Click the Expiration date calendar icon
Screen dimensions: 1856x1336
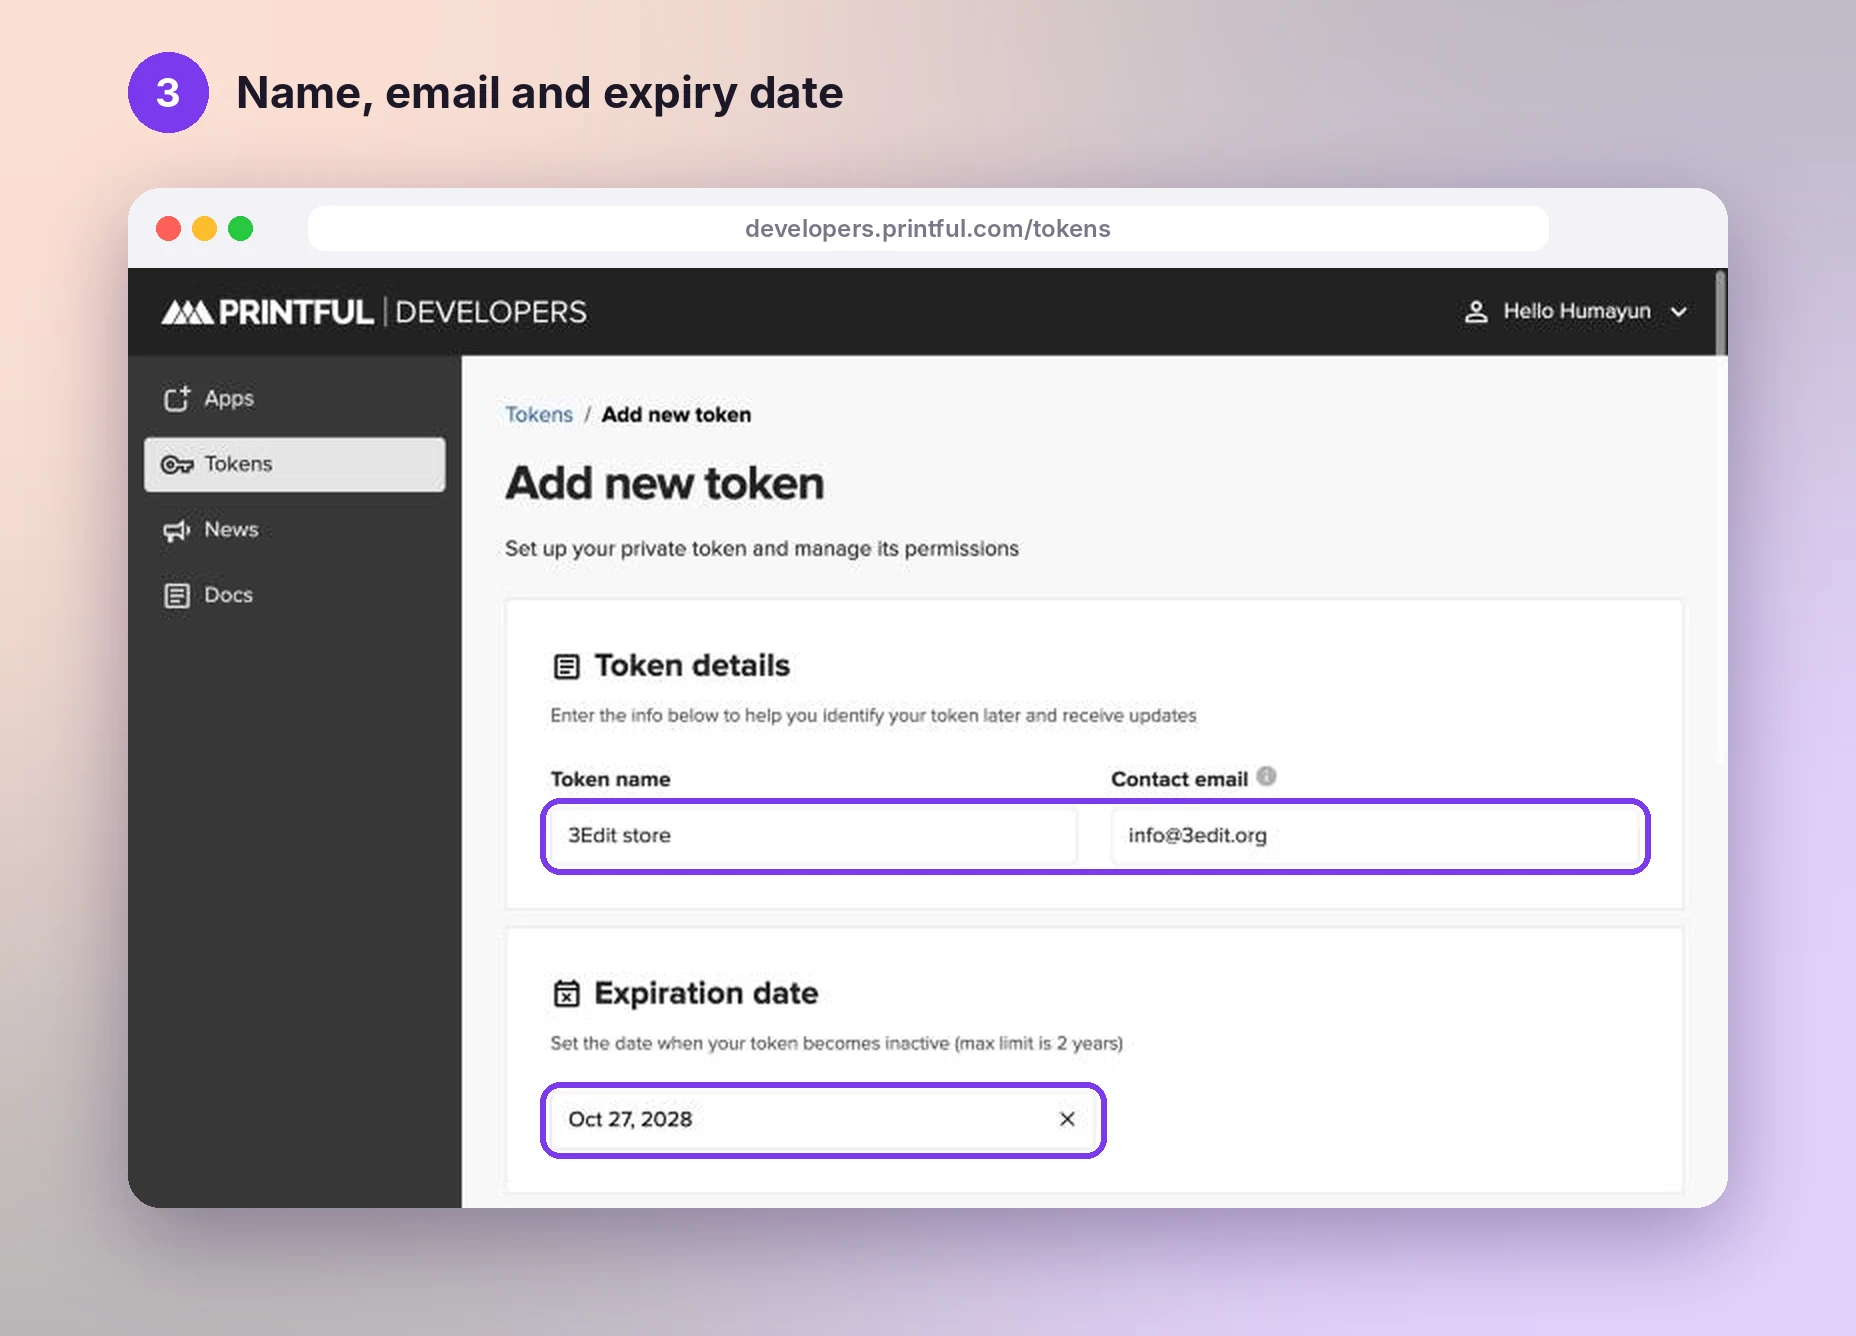[x=567, y=994]
